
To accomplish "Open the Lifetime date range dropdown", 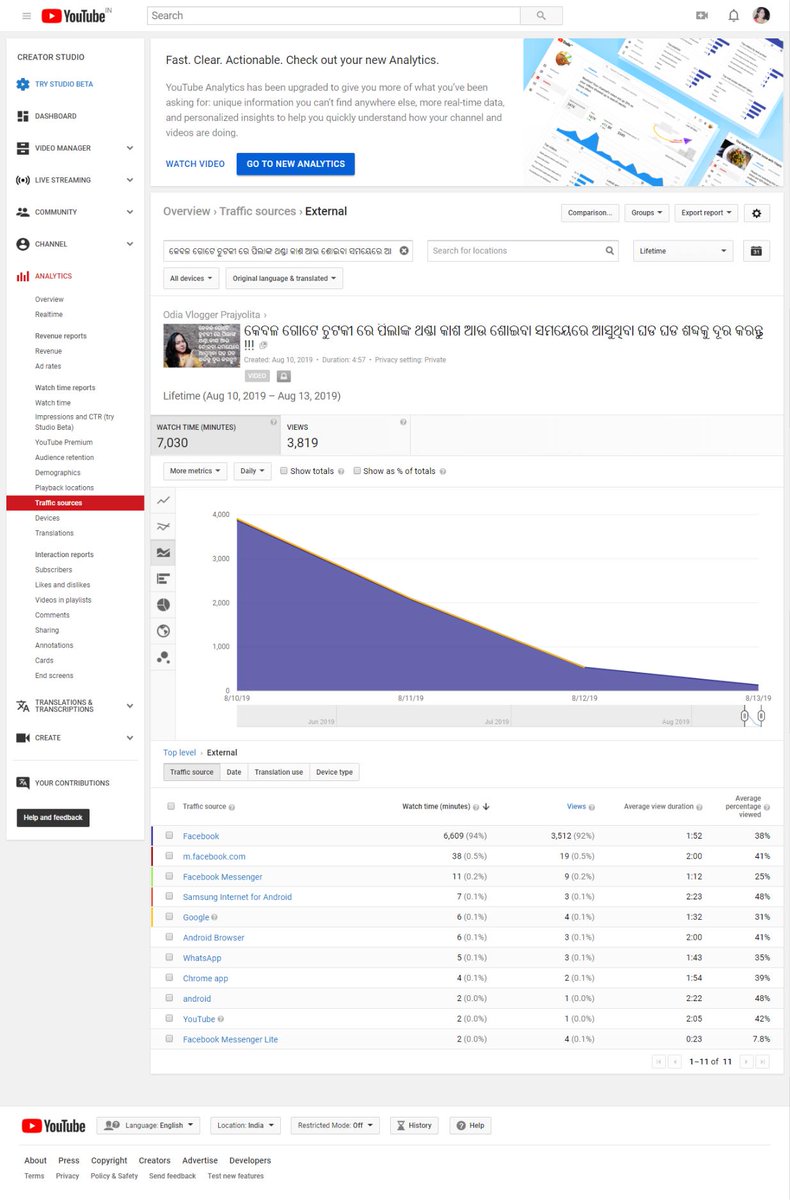I will [683, 251].
